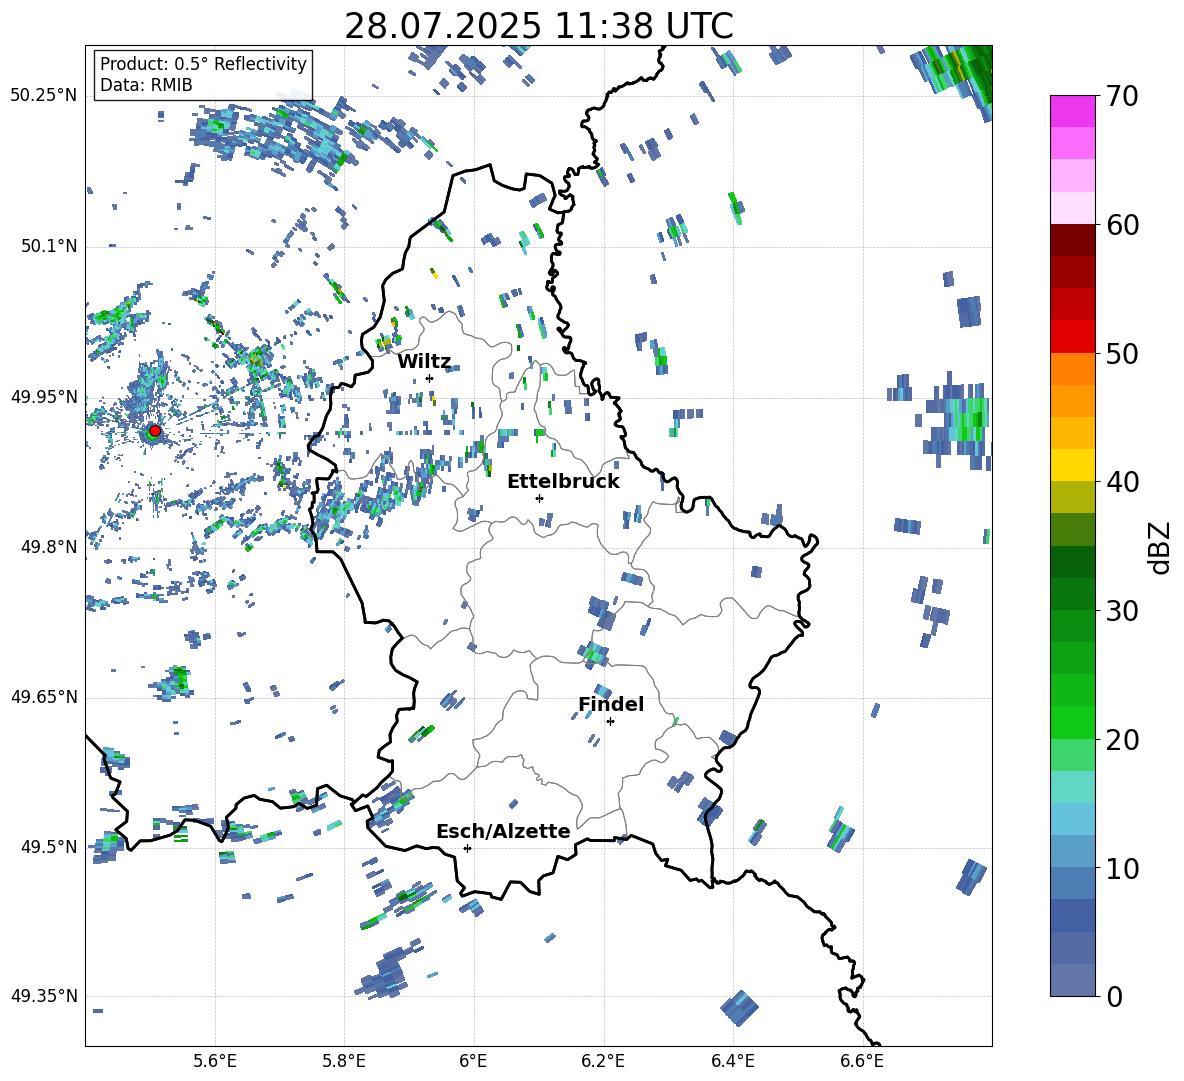Click the 50.25°N latitude label
Image resolution: width=1184 pixels, height=1081 pixels.
click(x=44, y=96)
